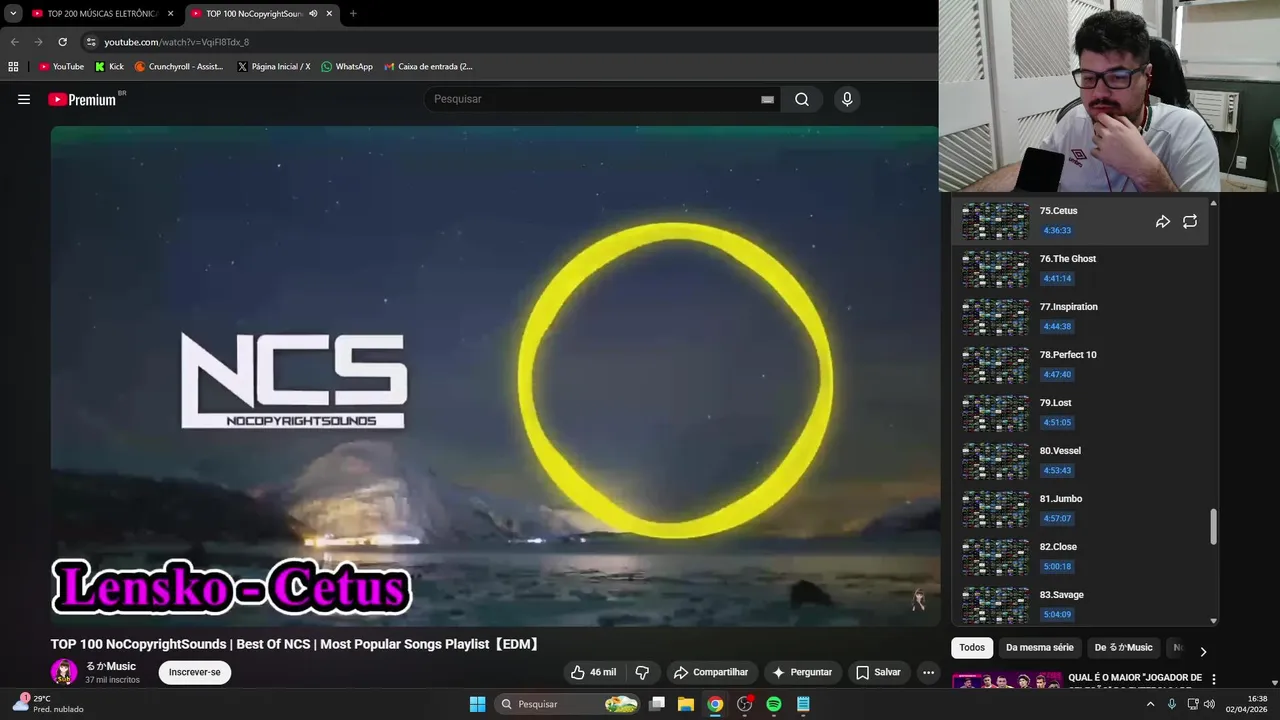Open the tab search dropdown arrow
Viewport: 1280px width, 720px height.
click(x=13, y=14)
